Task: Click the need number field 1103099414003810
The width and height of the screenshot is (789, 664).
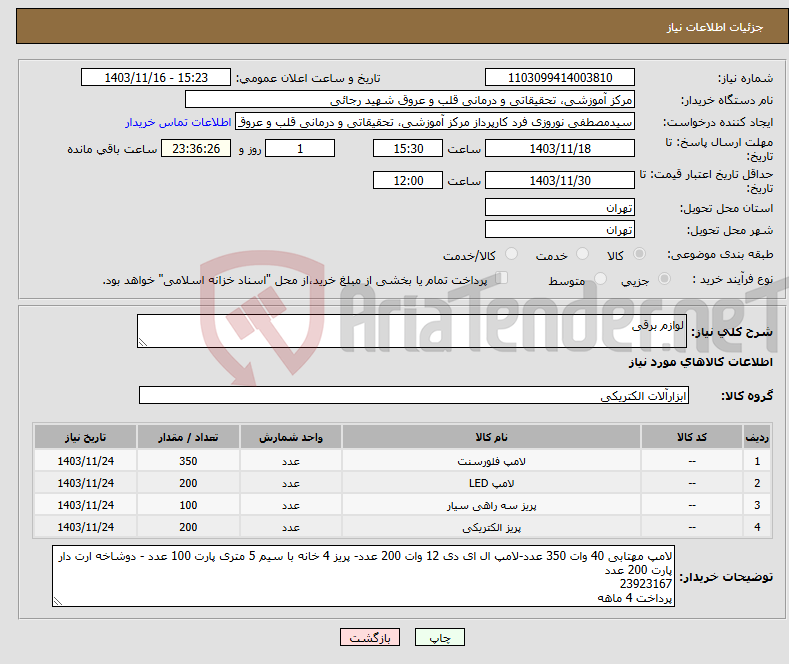Action: coord(560,77)
